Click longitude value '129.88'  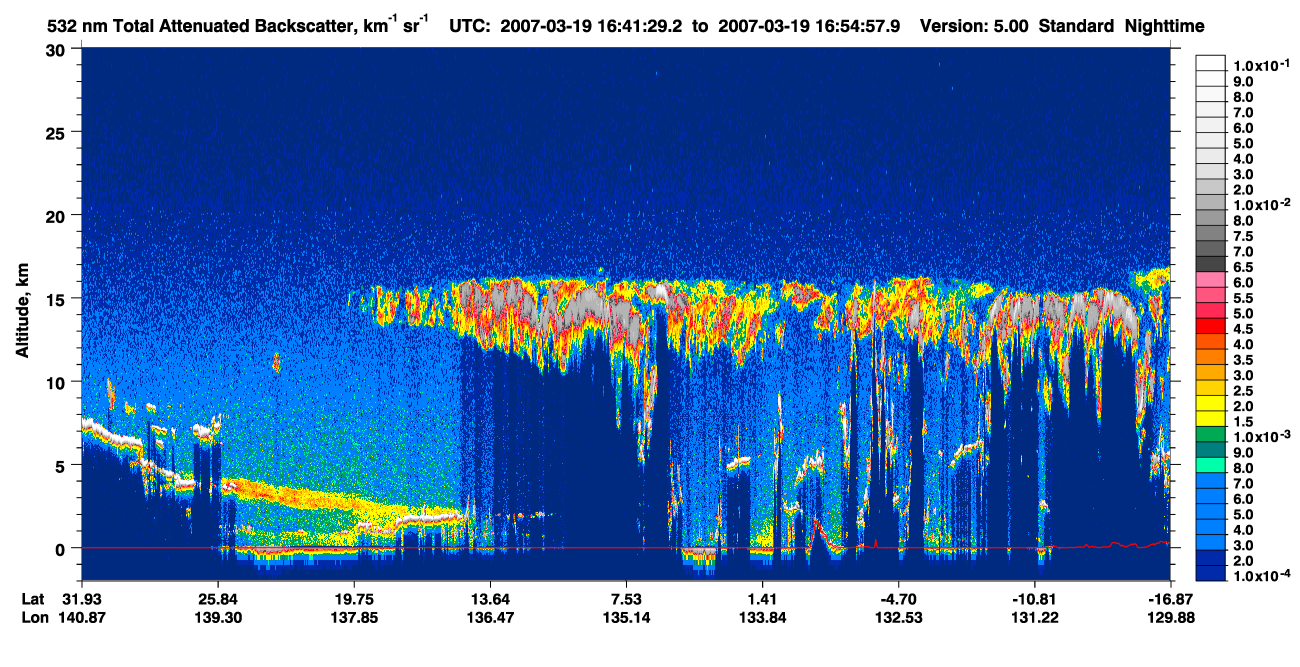click(1170, 617)
